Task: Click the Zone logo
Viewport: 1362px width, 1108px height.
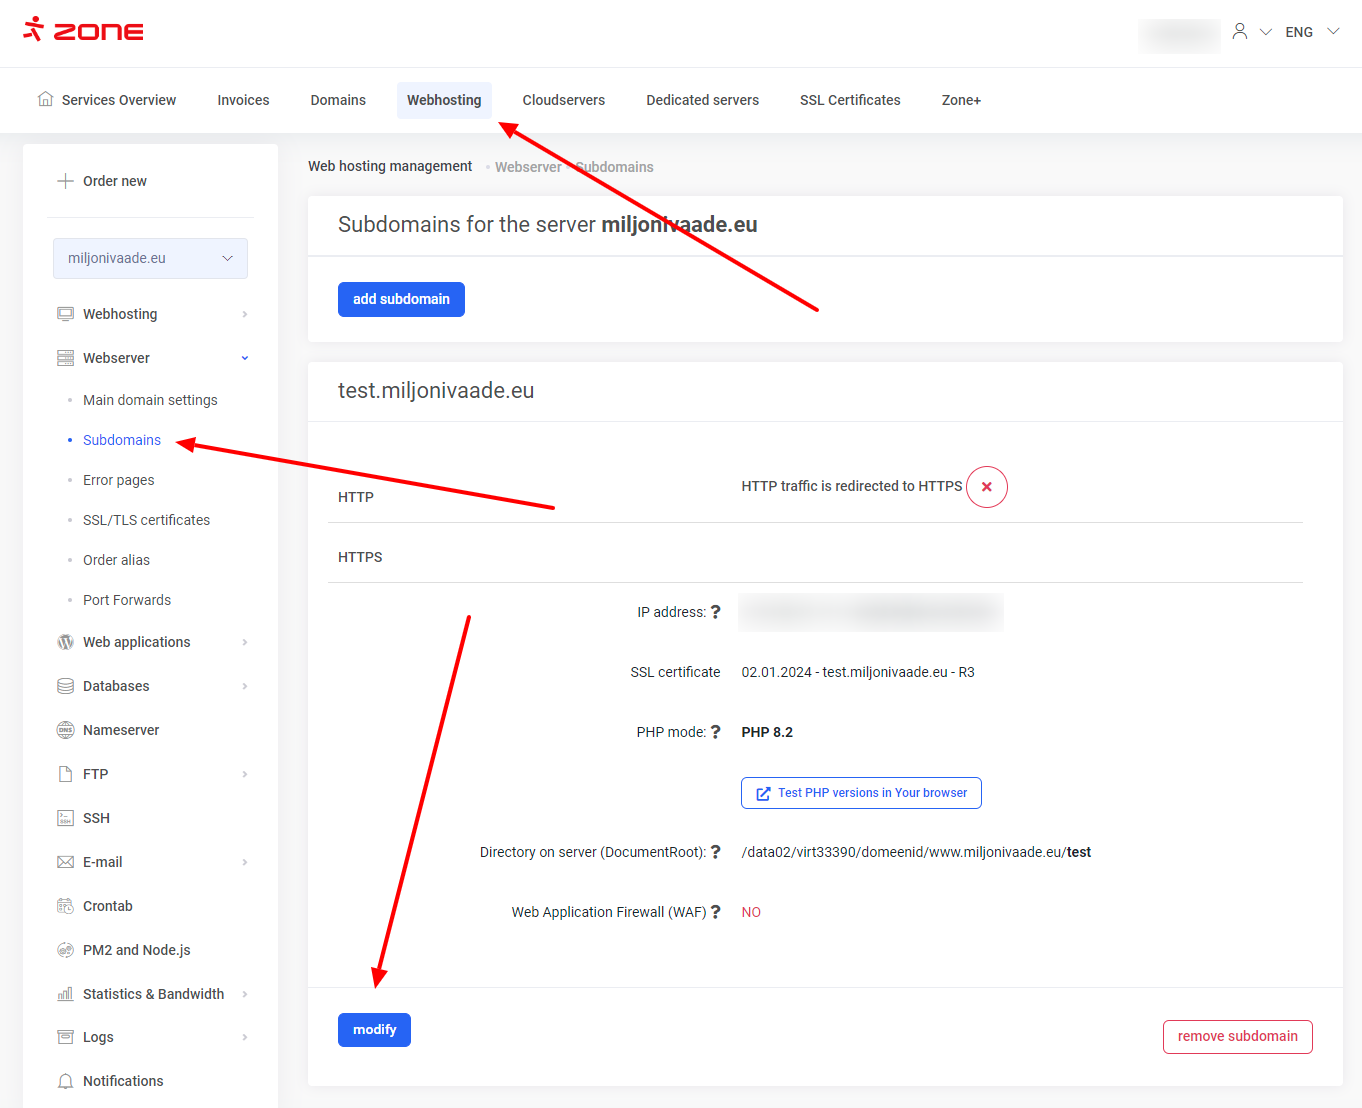Action: tap(84, 30)
